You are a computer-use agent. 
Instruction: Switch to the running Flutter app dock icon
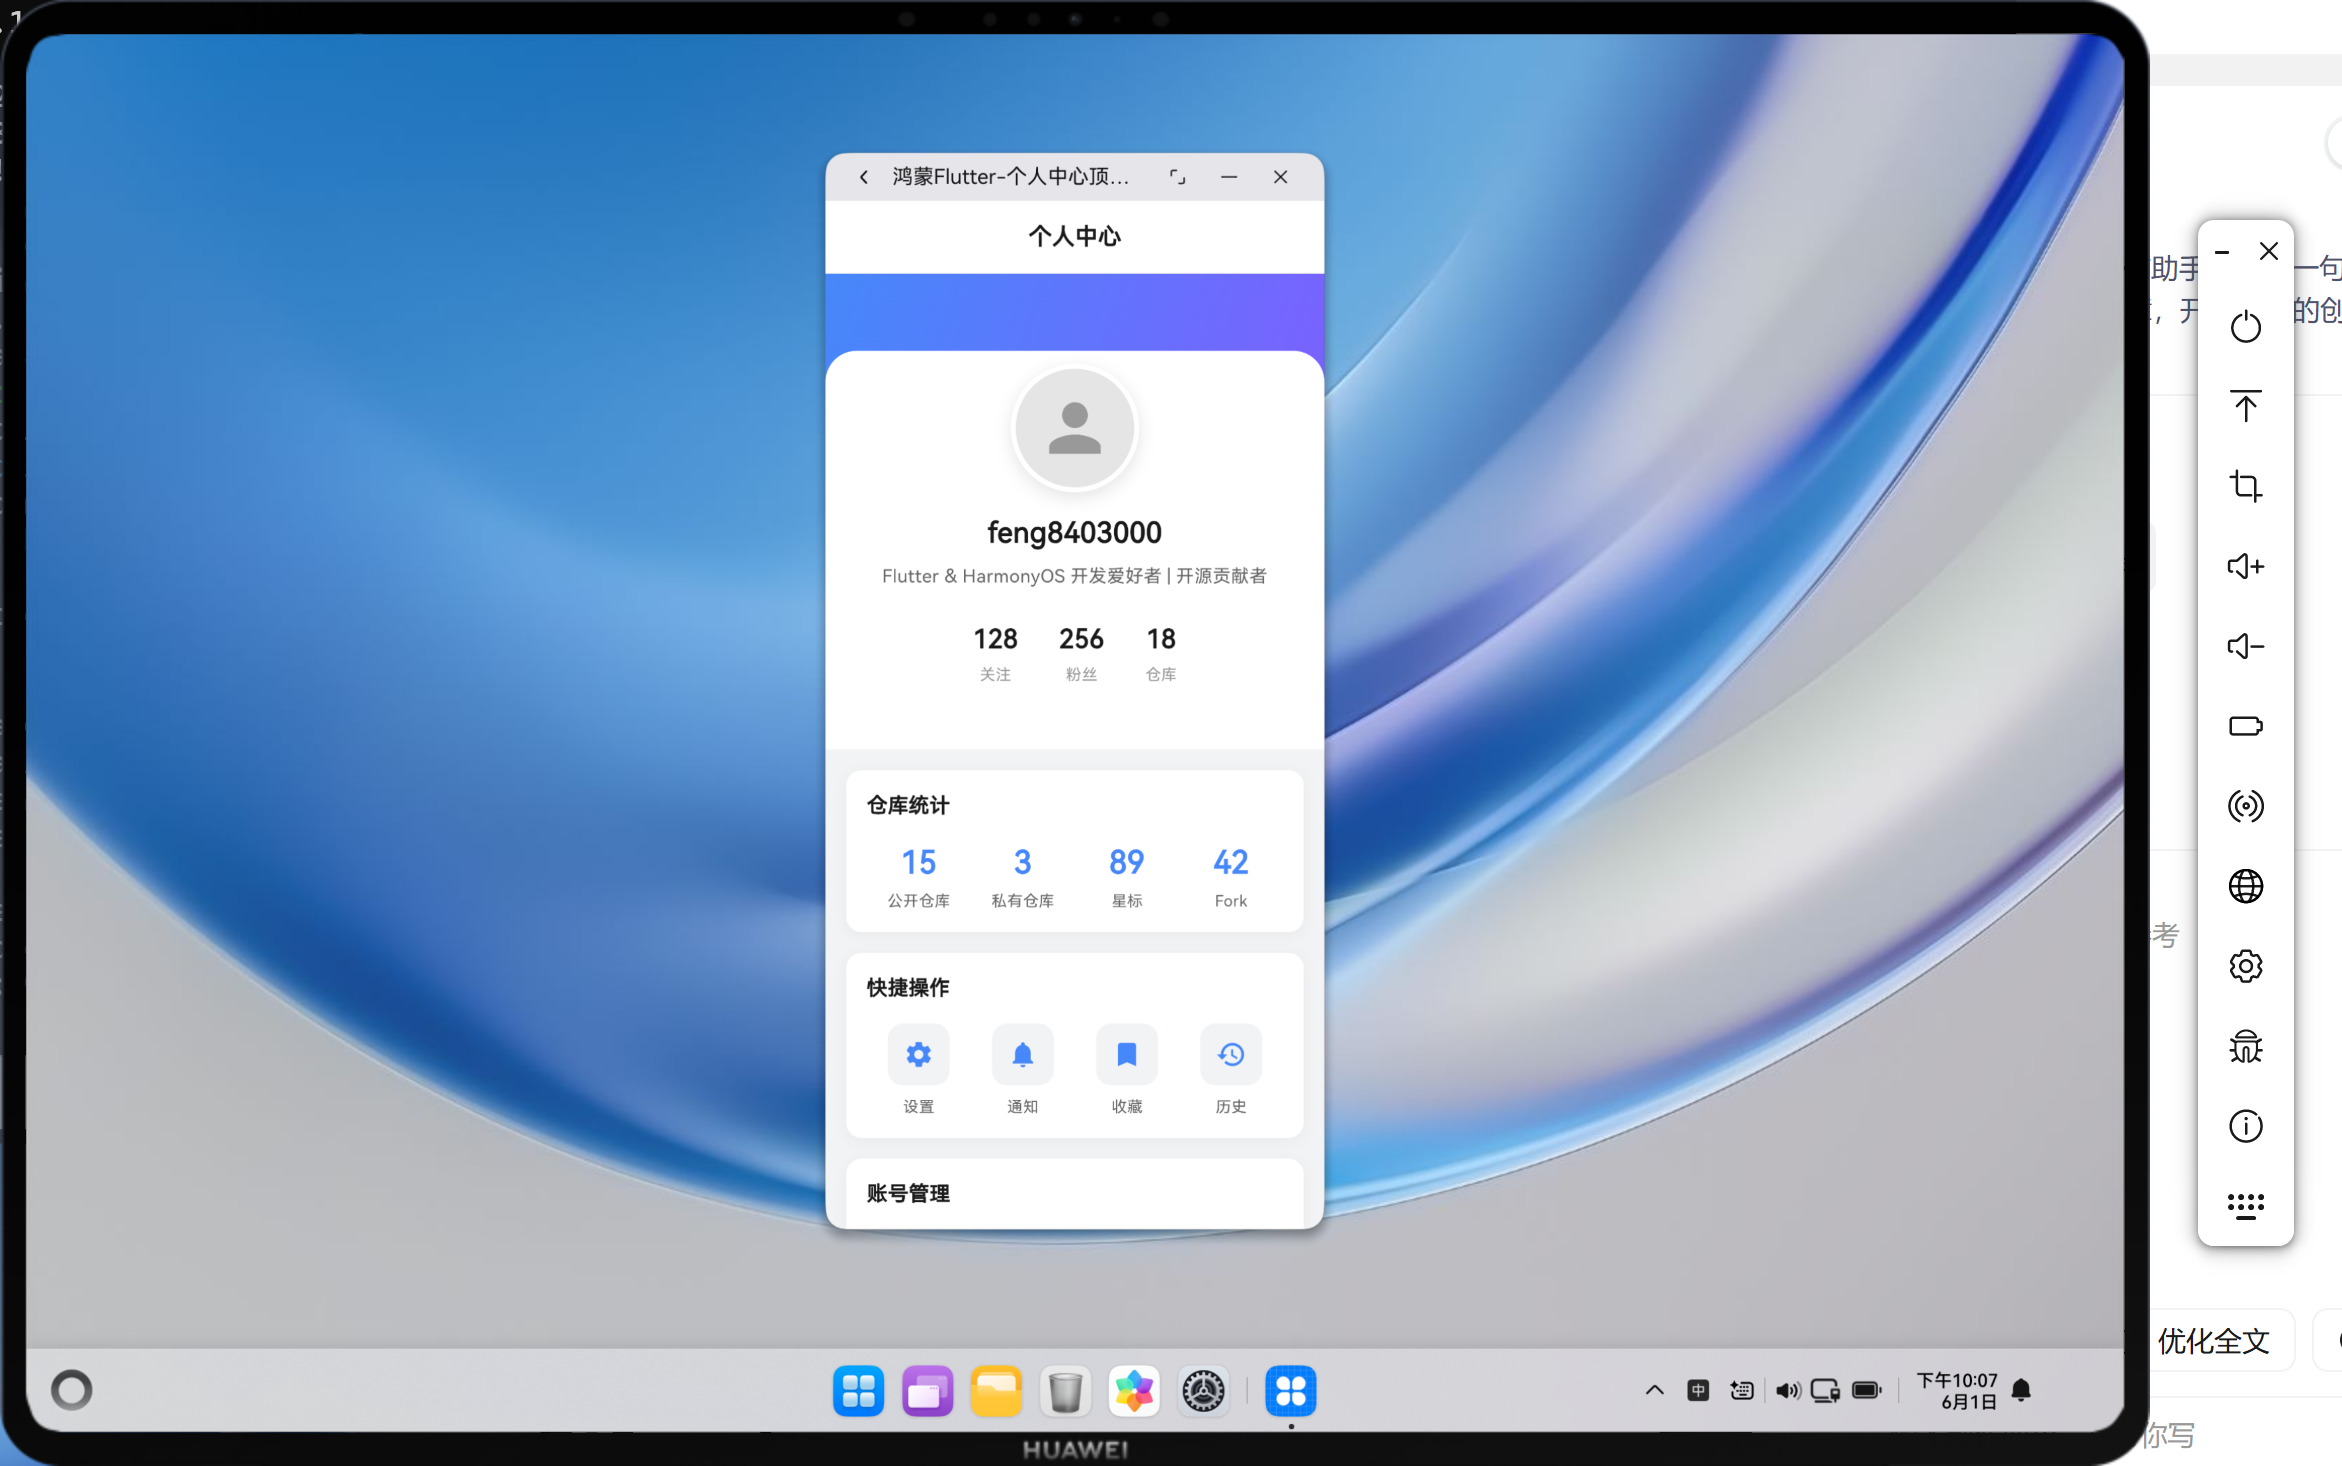pyautogui.click(x=1290, y=1390)
